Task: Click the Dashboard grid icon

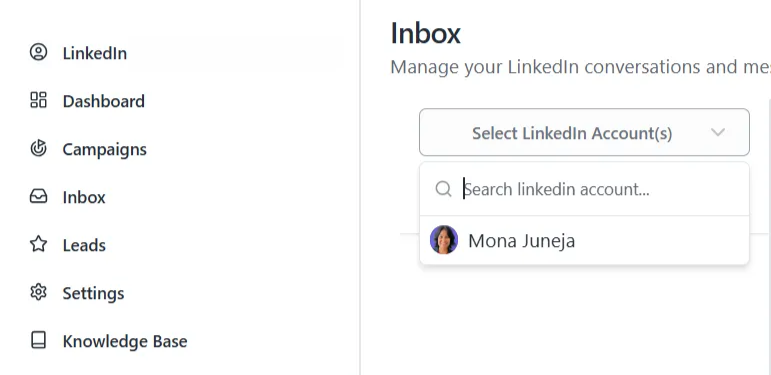Action: tap(38, 100)
